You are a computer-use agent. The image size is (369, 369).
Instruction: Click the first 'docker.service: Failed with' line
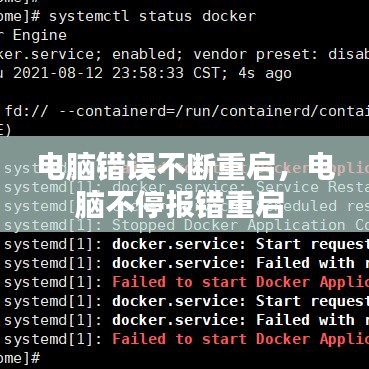[x=241, y=263]
